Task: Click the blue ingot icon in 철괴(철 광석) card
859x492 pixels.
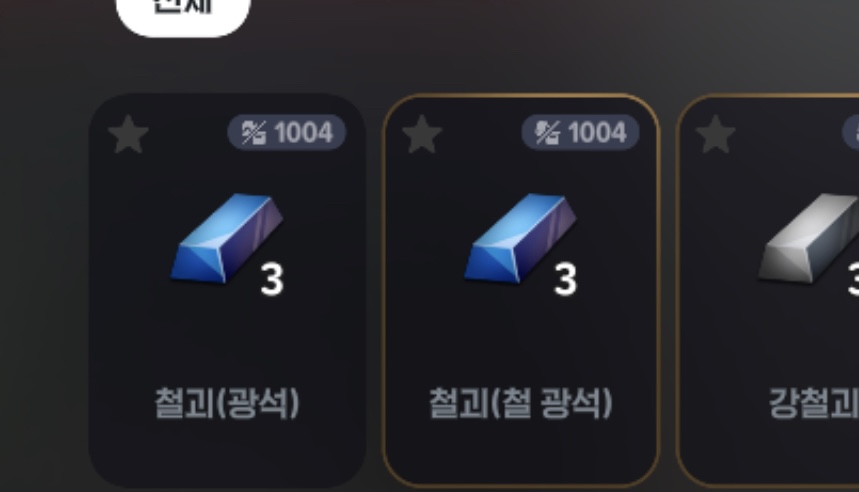Action: [x=520, y=238]
